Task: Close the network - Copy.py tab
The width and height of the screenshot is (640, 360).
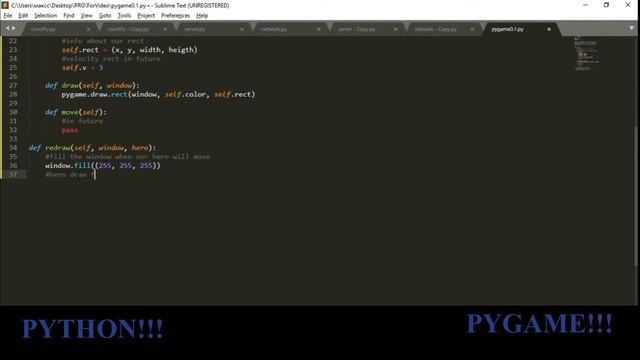Action: pyautogui.click(x=472, y=29)
